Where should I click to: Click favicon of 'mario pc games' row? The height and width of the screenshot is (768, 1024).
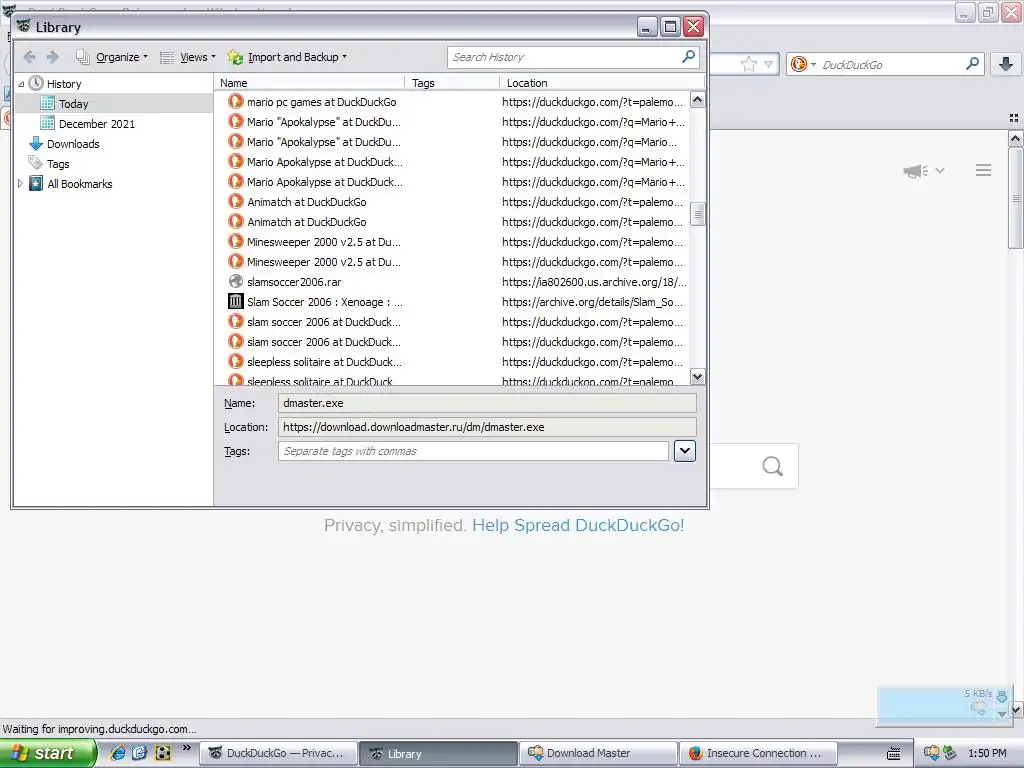[x=236, y=102]
